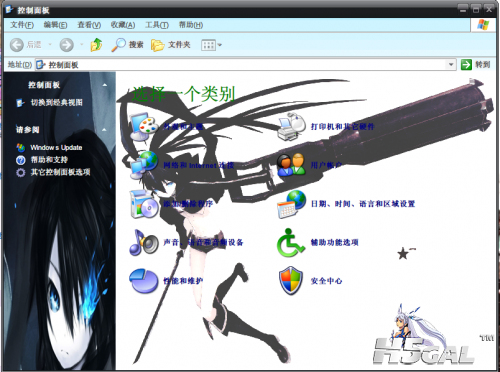Open the 文件(F) menu
Image resolution: width=500 pixels, height=372 pixels.
coord(22,25)
